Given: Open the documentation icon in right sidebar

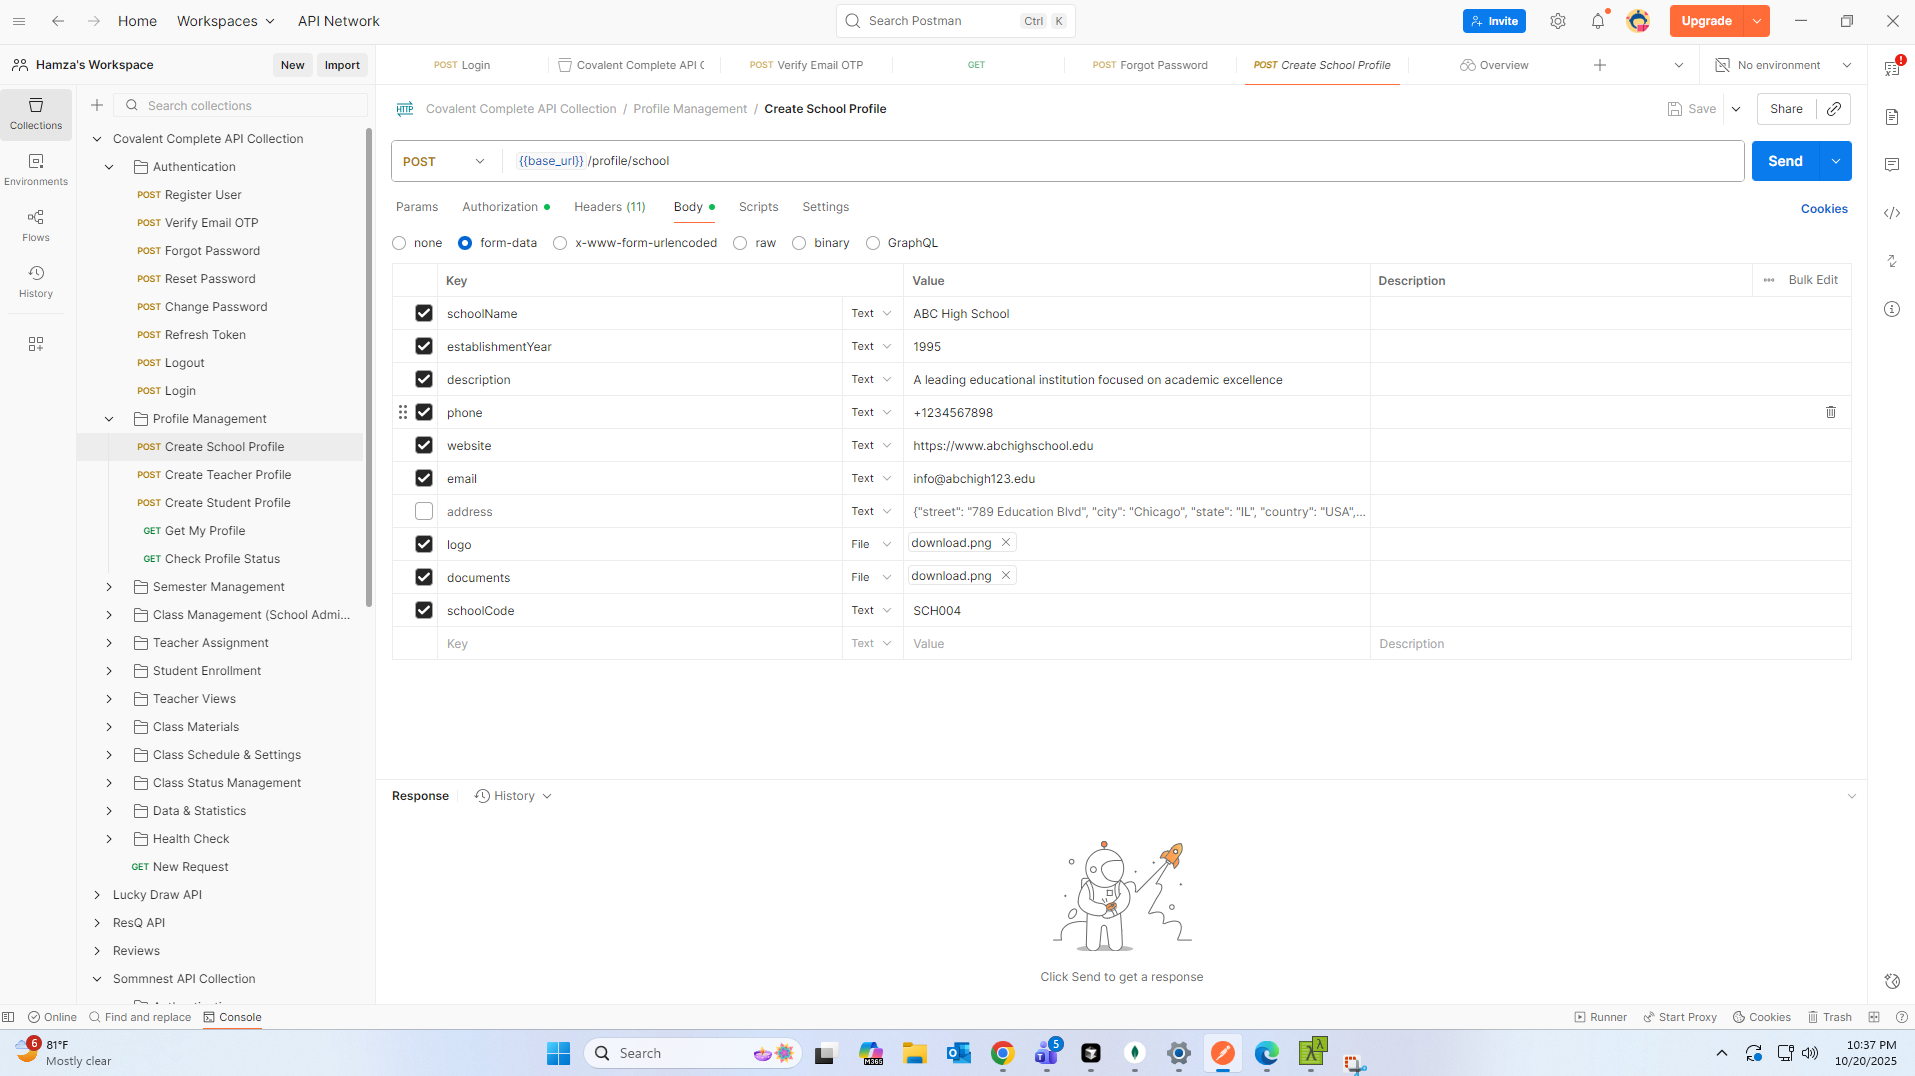Looking at the screenshot, I should (1892, 117).
